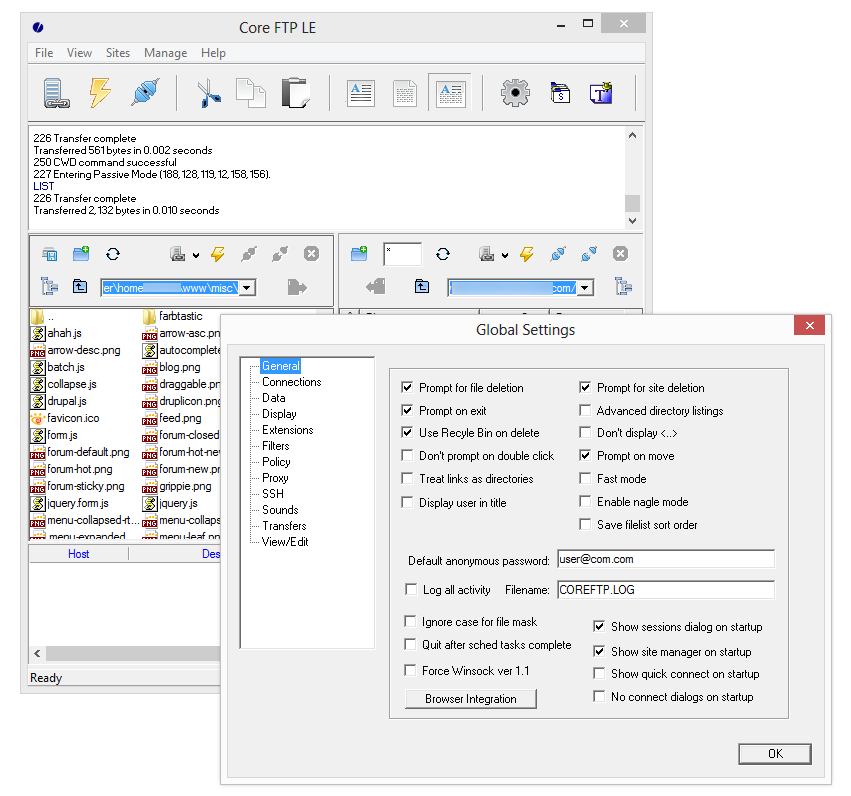Image resolution: width=851 pixels, height=796 pixels.
Task: Click the log pane scrollbar thumb
Action: tap(632, 203)
